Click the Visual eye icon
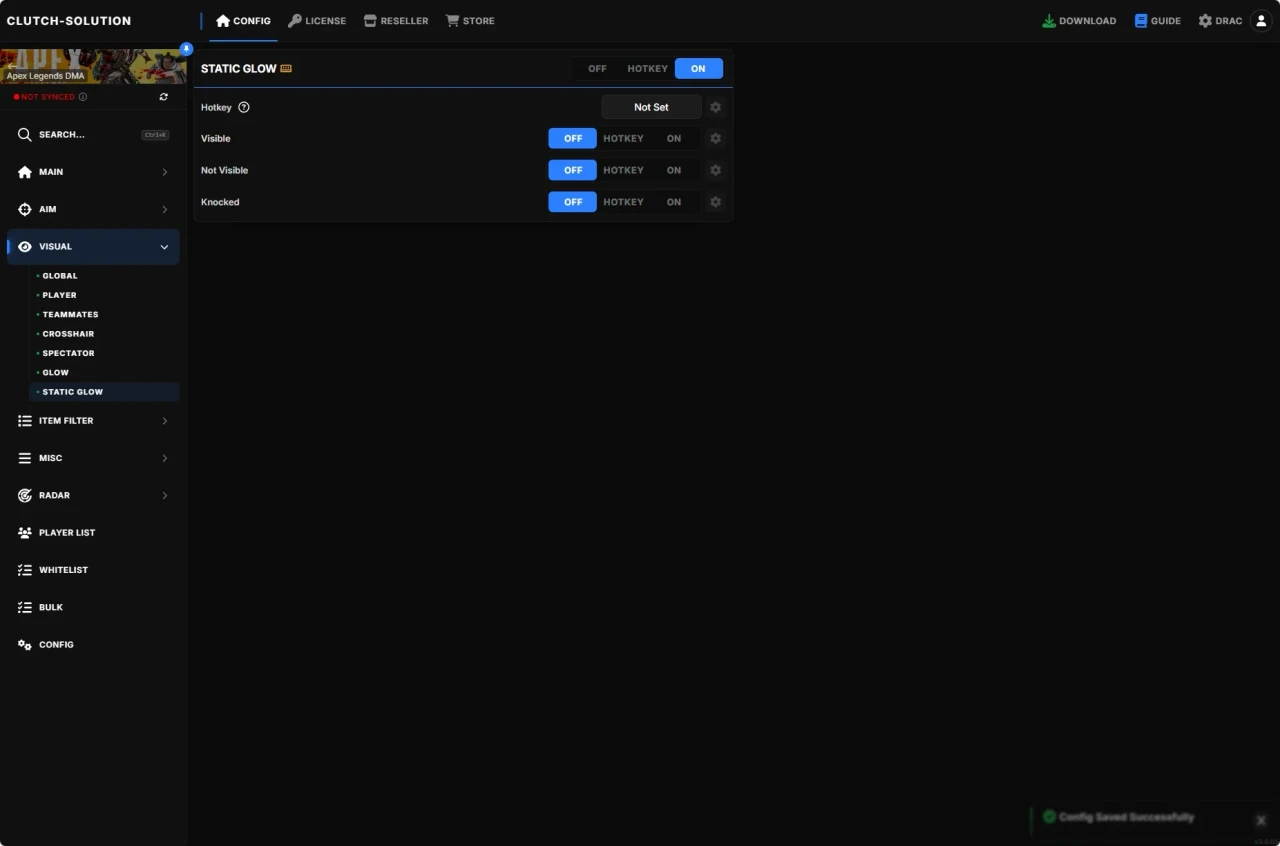 pyautogui.click(x=24, y=246)
